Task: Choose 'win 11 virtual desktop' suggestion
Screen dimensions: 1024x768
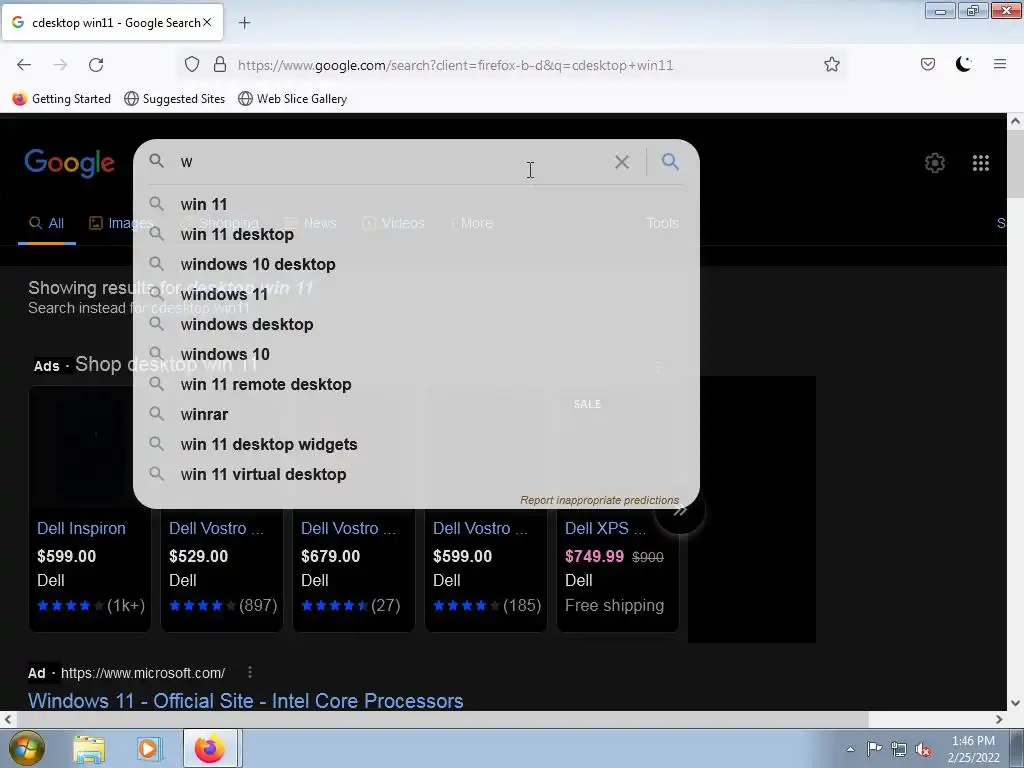Action: coord(416,475)
